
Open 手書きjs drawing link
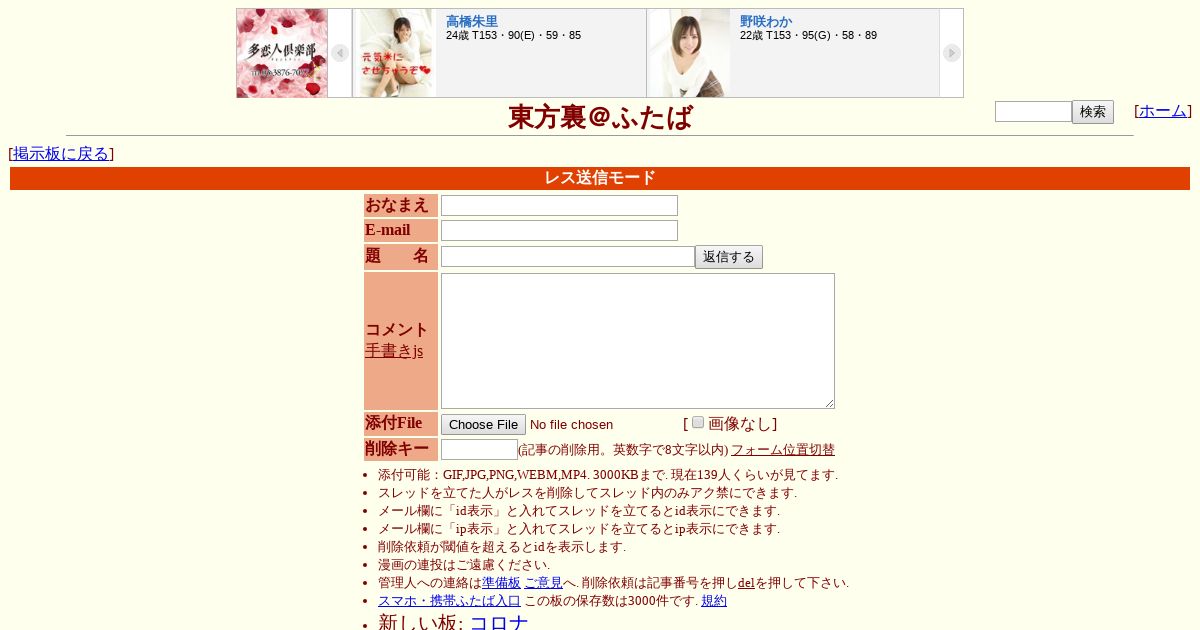[x=394, y=351]
